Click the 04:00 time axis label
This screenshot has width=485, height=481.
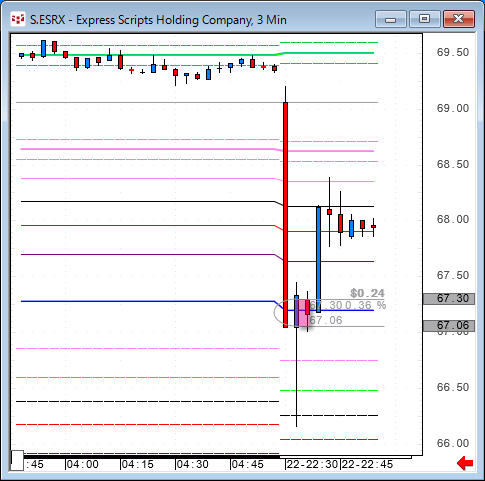[82, 464]
